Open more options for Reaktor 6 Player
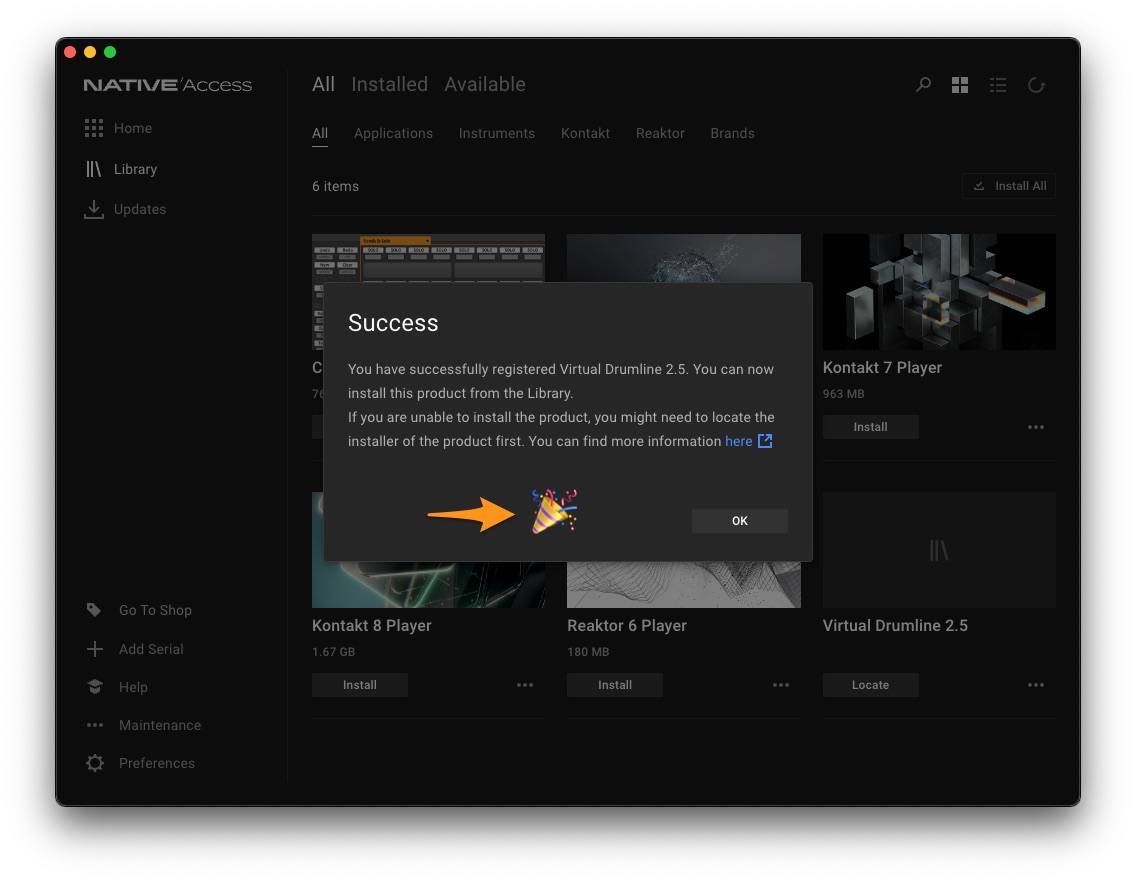This screenshot has width=1136, height=880. tap(780, 685)
